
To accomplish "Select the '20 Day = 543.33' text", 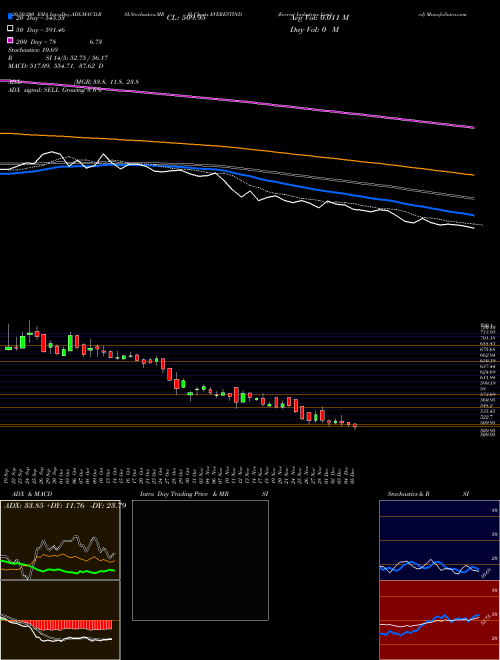I will 40,18.
